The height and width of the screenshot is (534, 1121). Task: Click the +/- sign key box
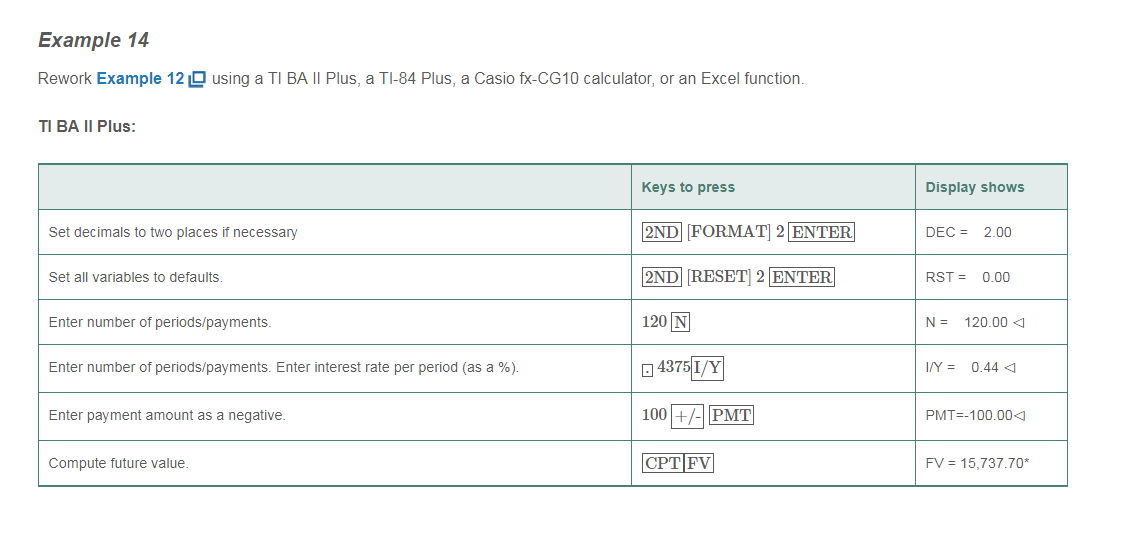click(x=688, y=416)
